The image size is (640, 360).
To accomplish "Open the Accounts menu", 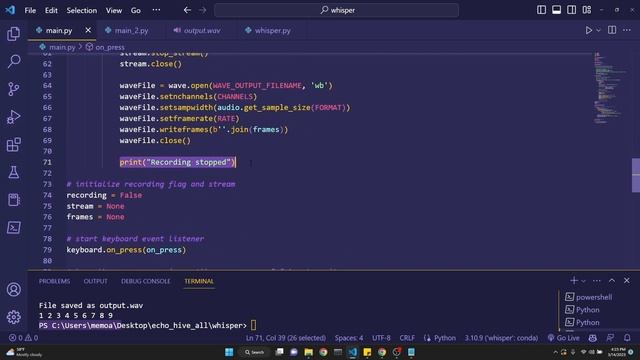I will [13, 289].
